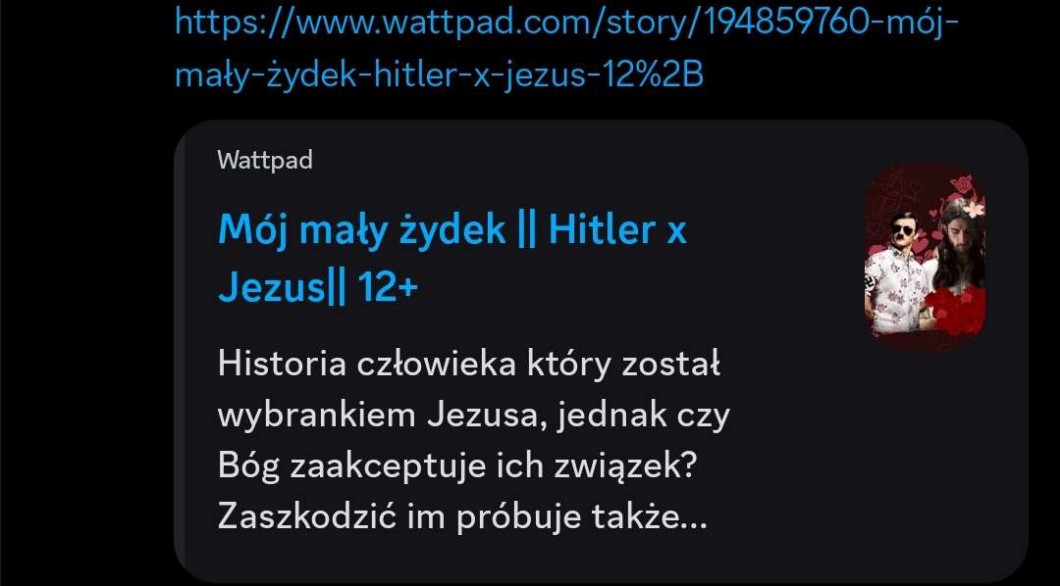Click the truncated text 'Zaszkodzić im próbuje także...'
The image size is (1060, 586).
pos(462,517)
